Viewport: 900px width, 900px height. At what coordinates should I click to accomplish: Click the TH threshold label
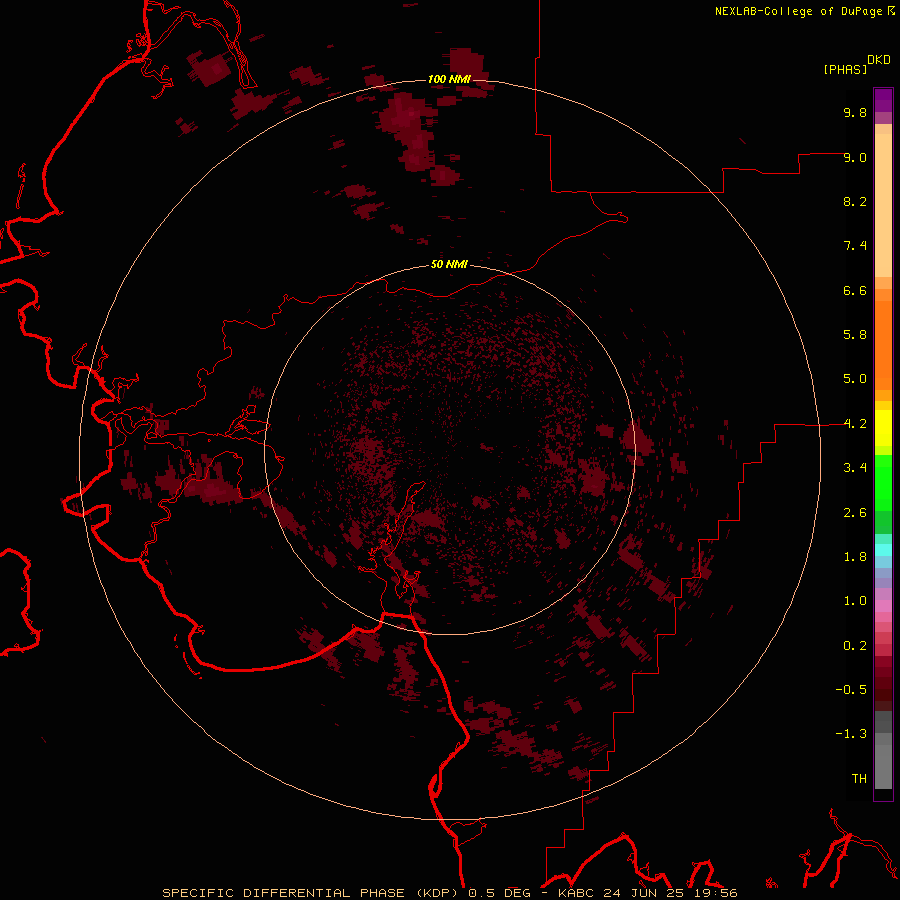click(x=859, y=779)
